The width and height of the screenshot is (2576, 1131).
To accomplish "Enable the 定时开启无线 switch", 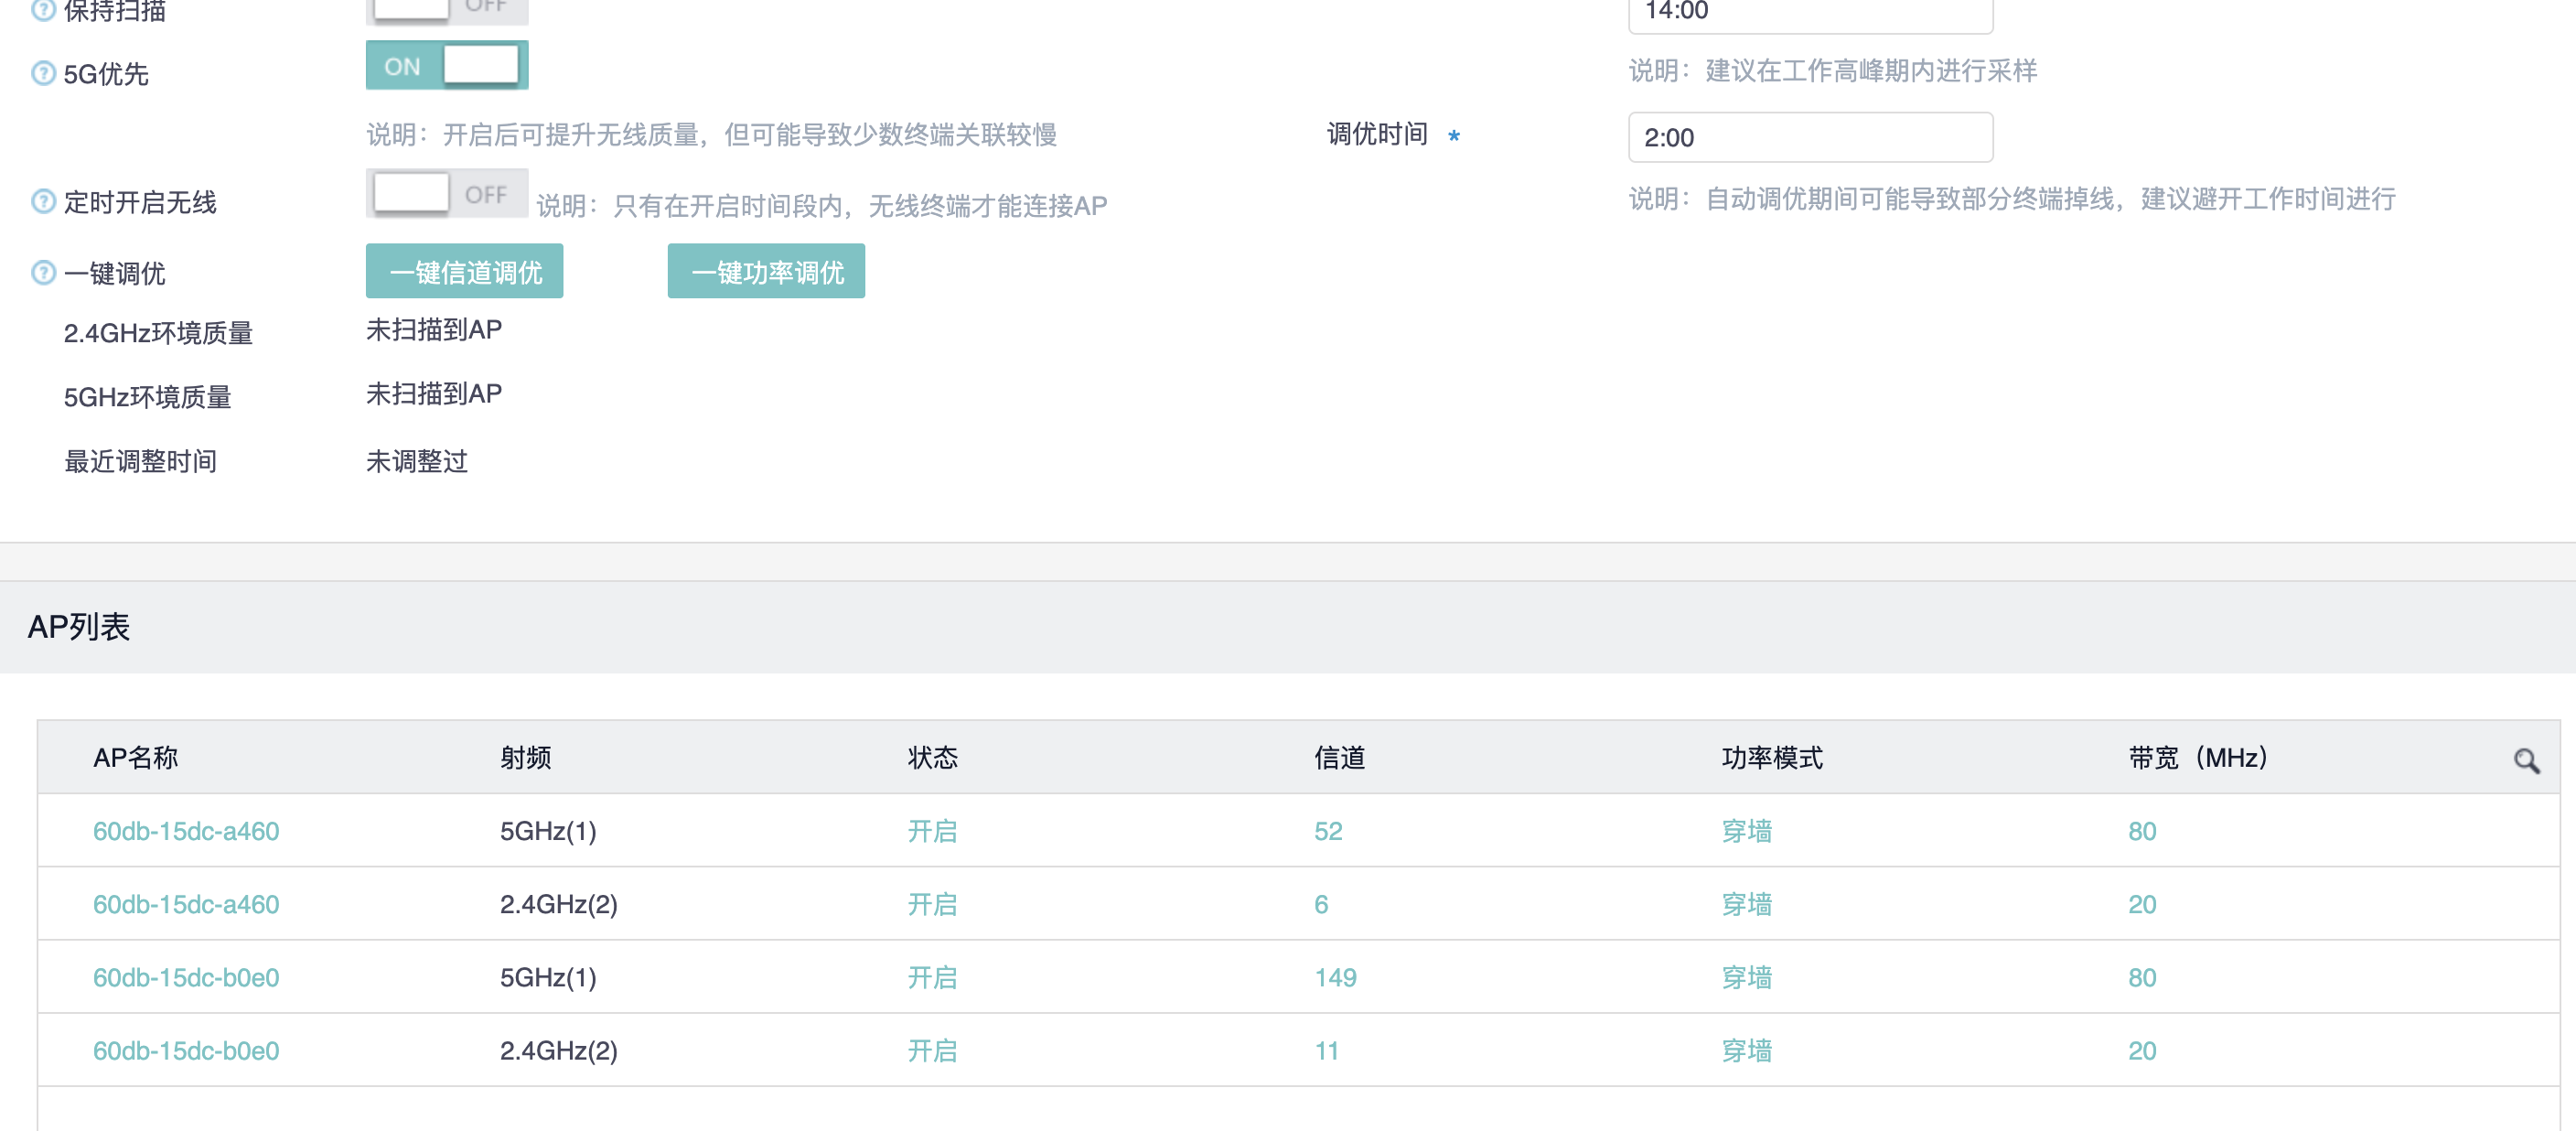I will (x=446, y=194).
